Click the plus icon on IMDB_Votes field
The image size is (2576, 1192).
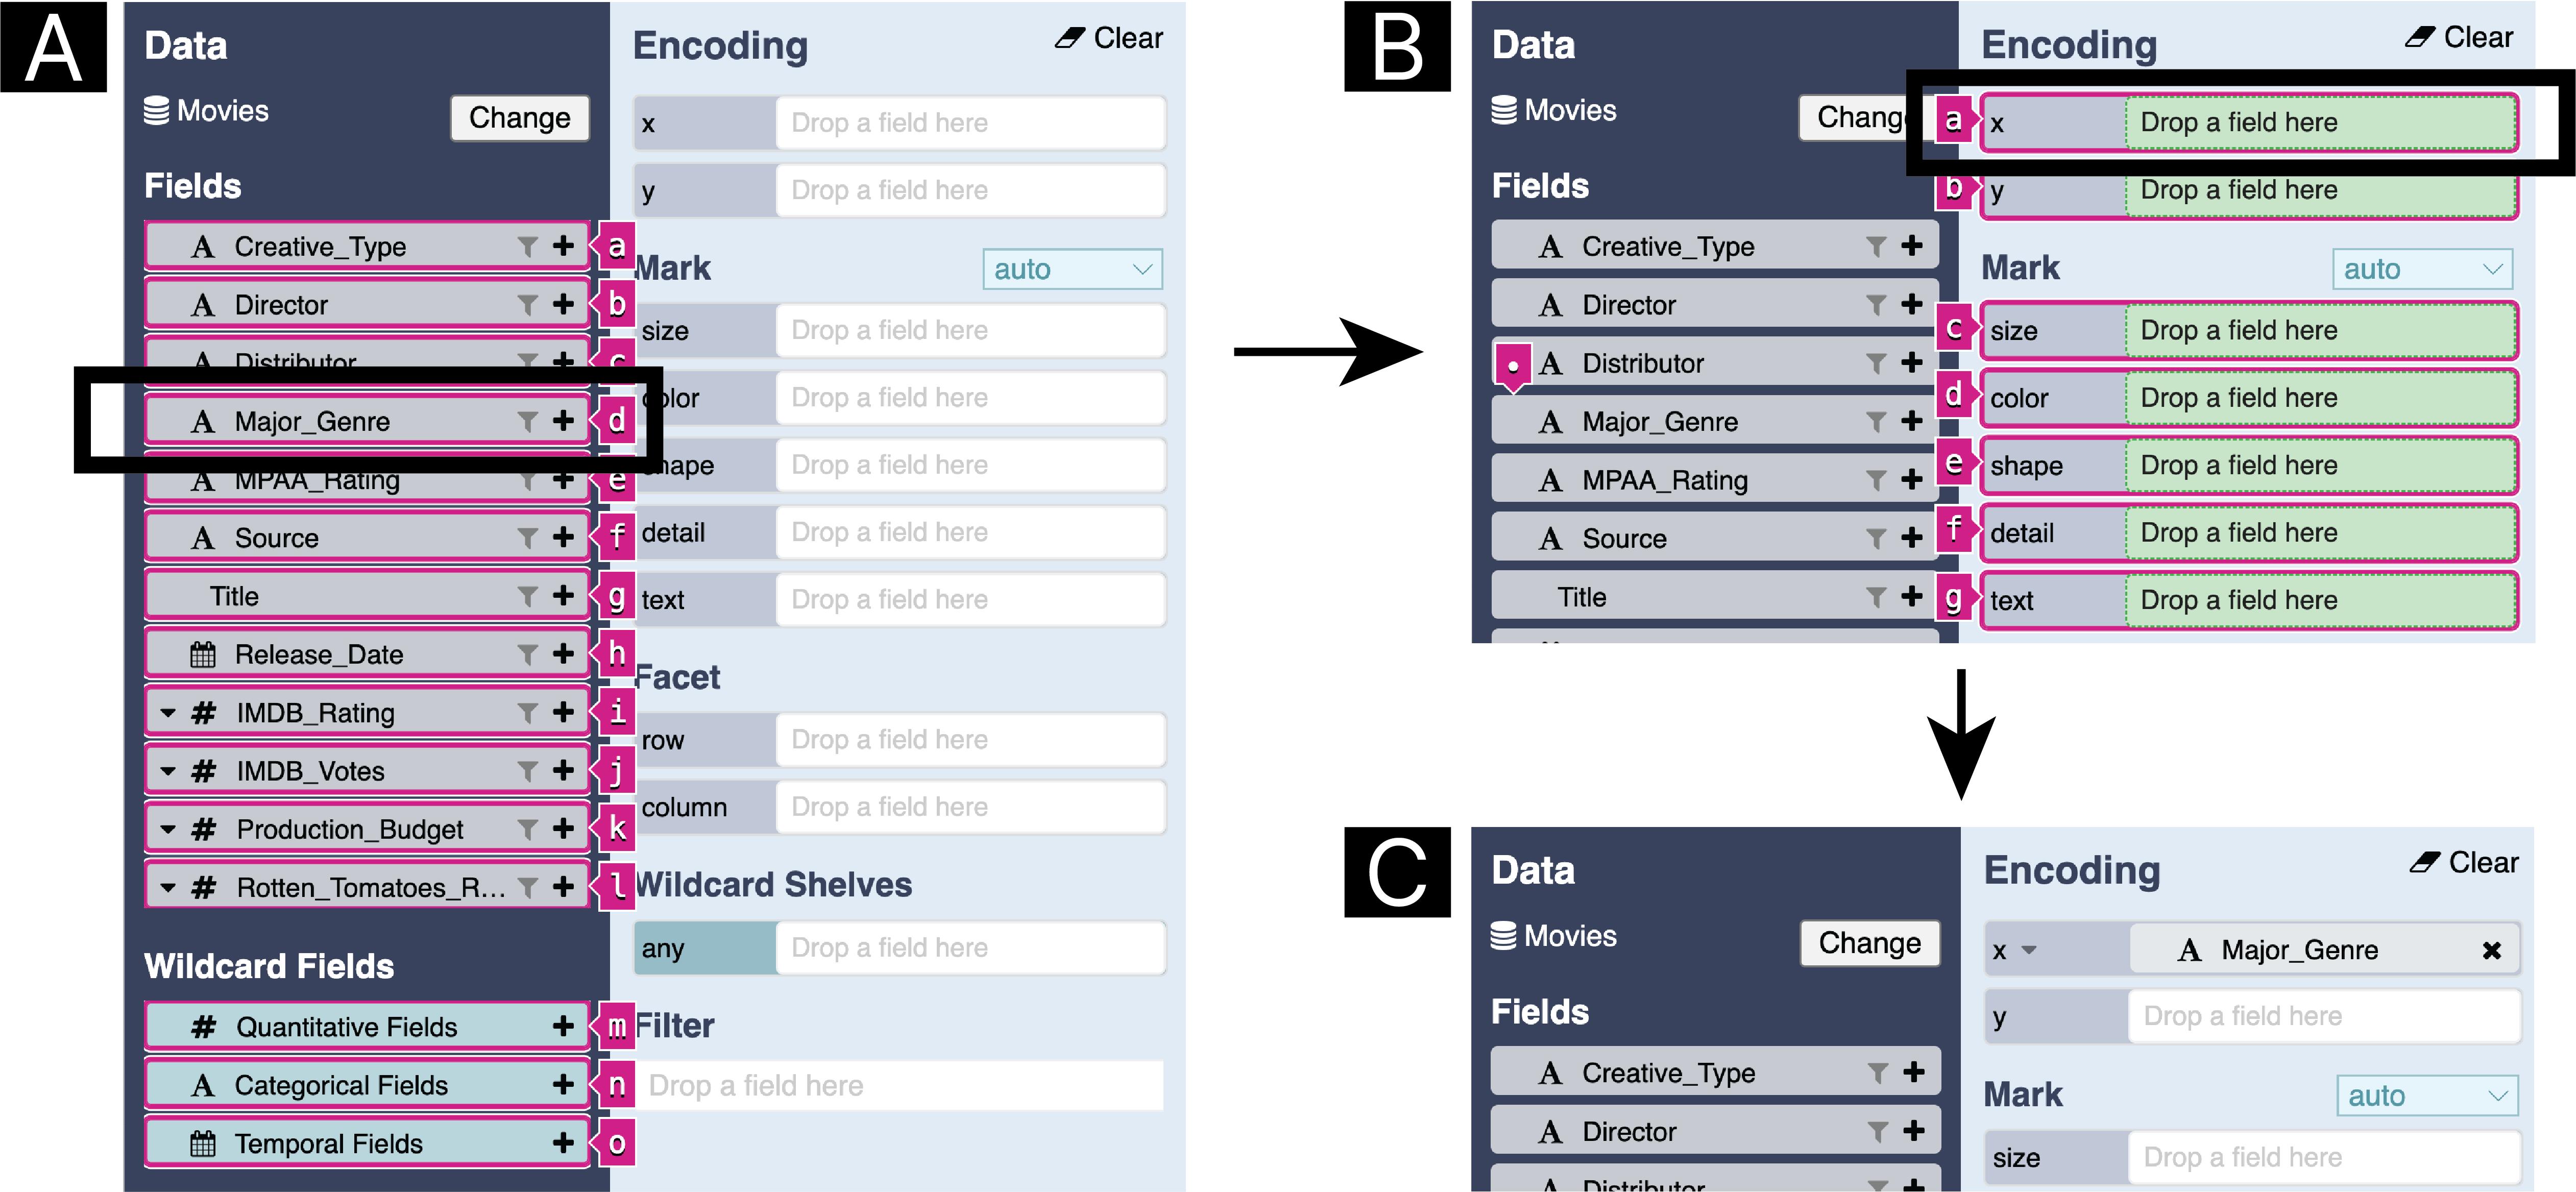(x=564, y=771)
